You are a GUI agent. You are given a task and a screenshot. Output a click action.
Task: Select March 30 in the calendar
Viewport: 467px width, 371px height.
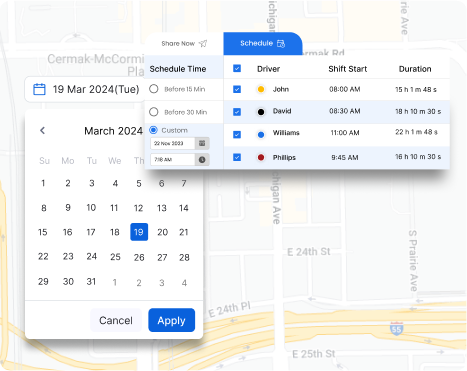[68, 282]
